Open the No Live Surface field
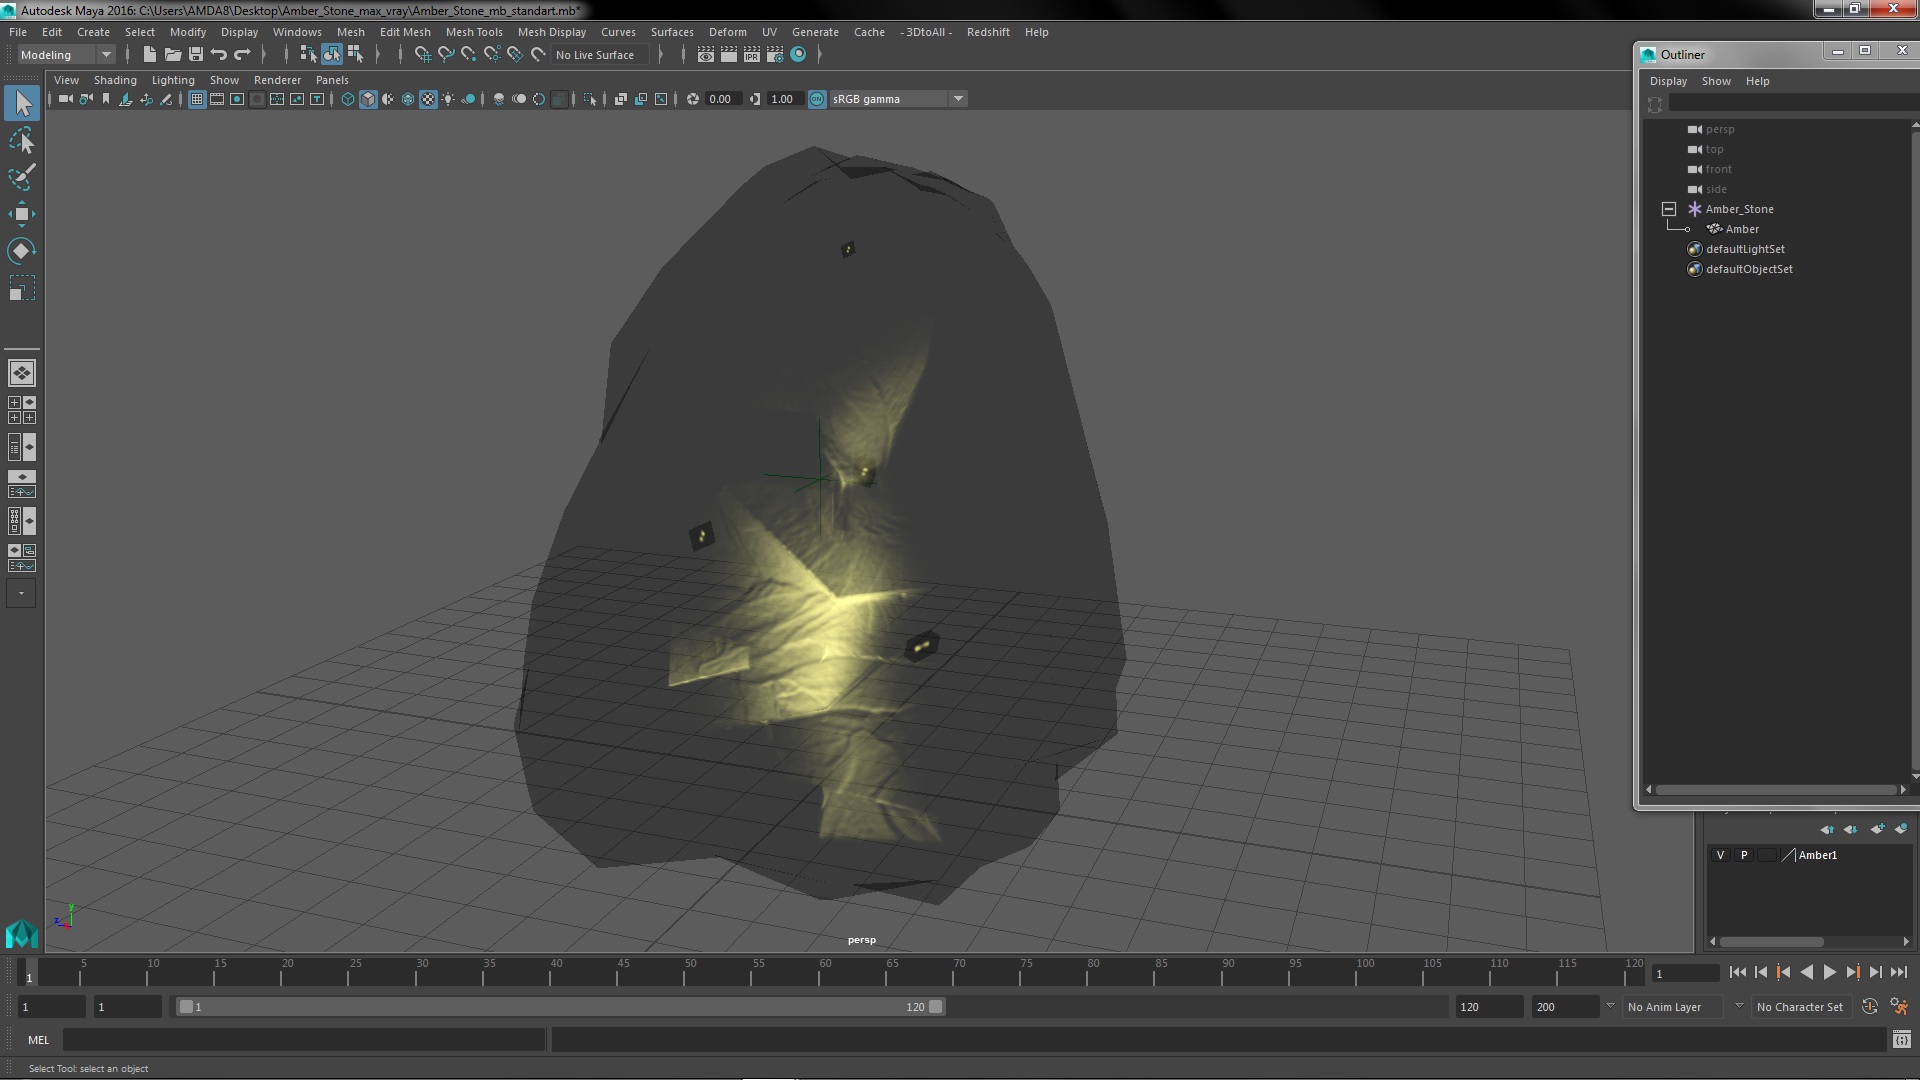Screen dimensions: 1920x1080 (599, 55)
